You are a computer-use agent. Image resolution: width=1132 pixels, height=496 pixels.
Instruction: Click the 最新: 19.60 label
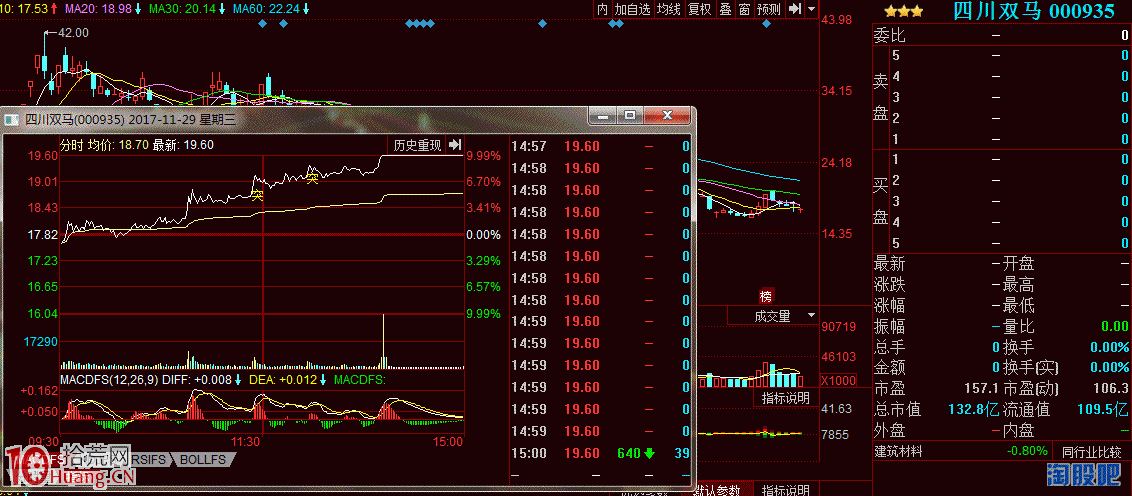(x=183, y=144)
